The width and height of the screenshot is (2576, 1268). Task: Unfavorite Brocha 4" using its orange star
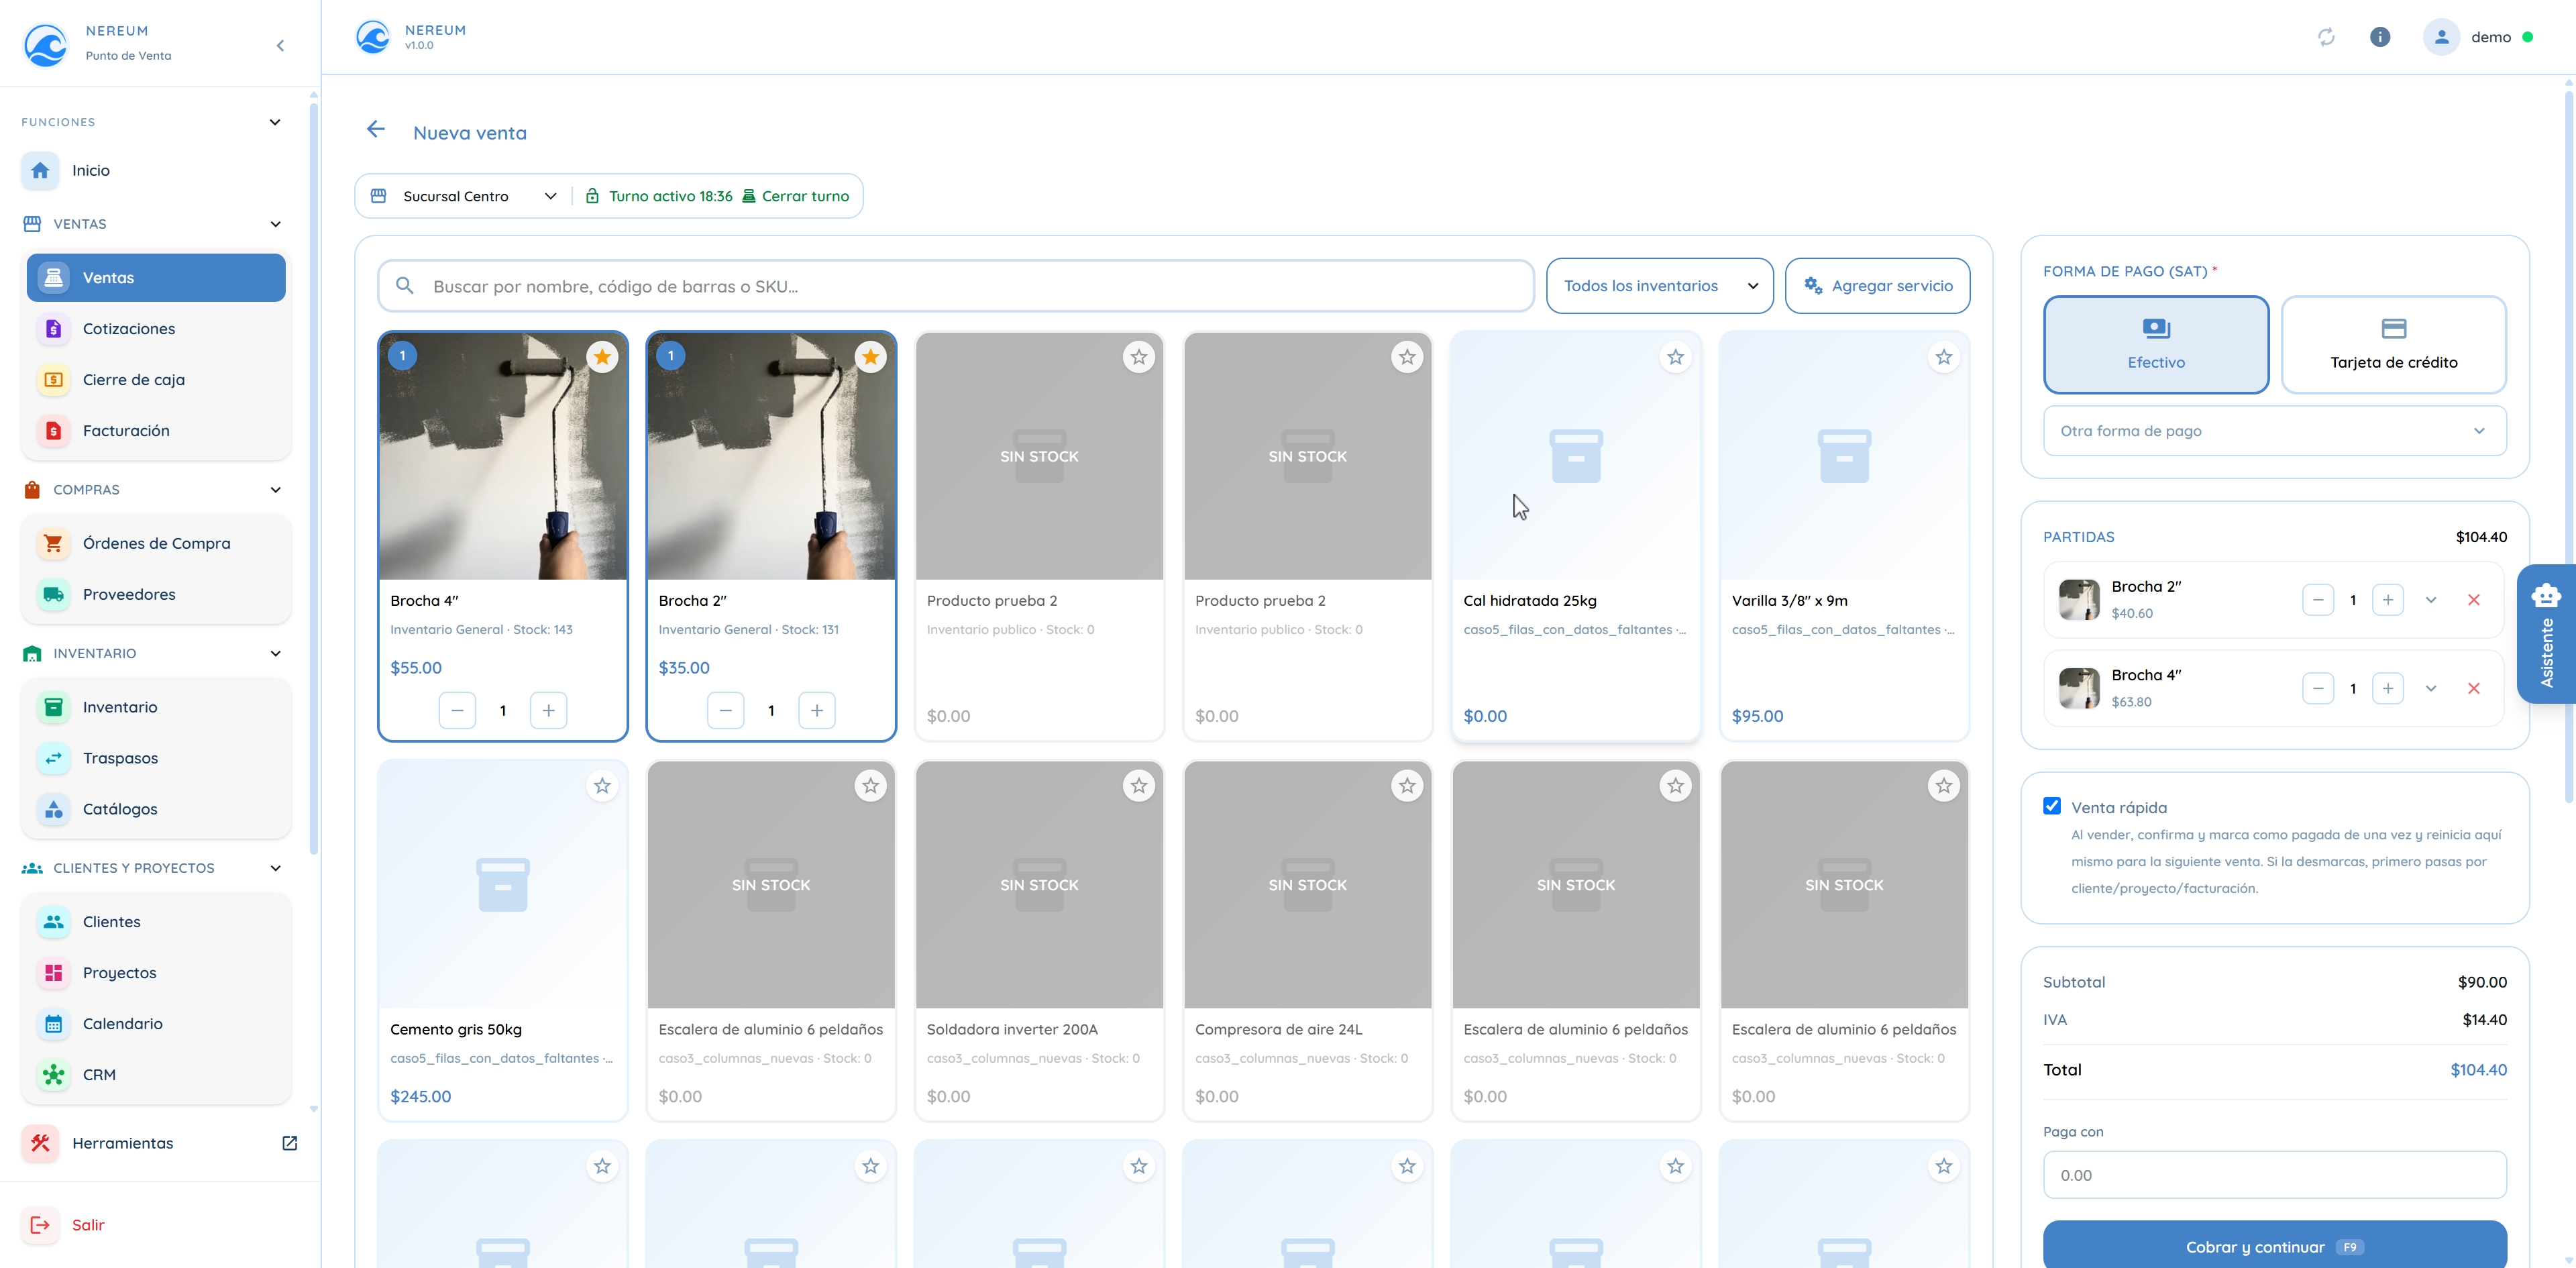602,357
